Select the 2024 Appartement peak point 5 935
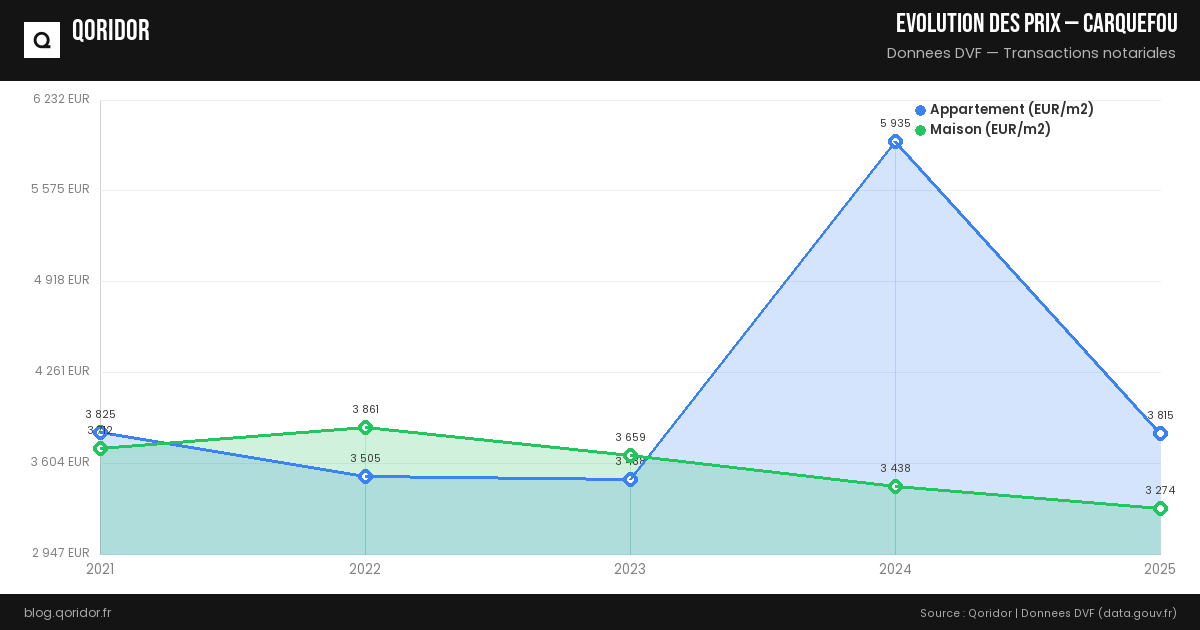The width and height of the screenshot is (1200, 630). [x=895, y=141]
